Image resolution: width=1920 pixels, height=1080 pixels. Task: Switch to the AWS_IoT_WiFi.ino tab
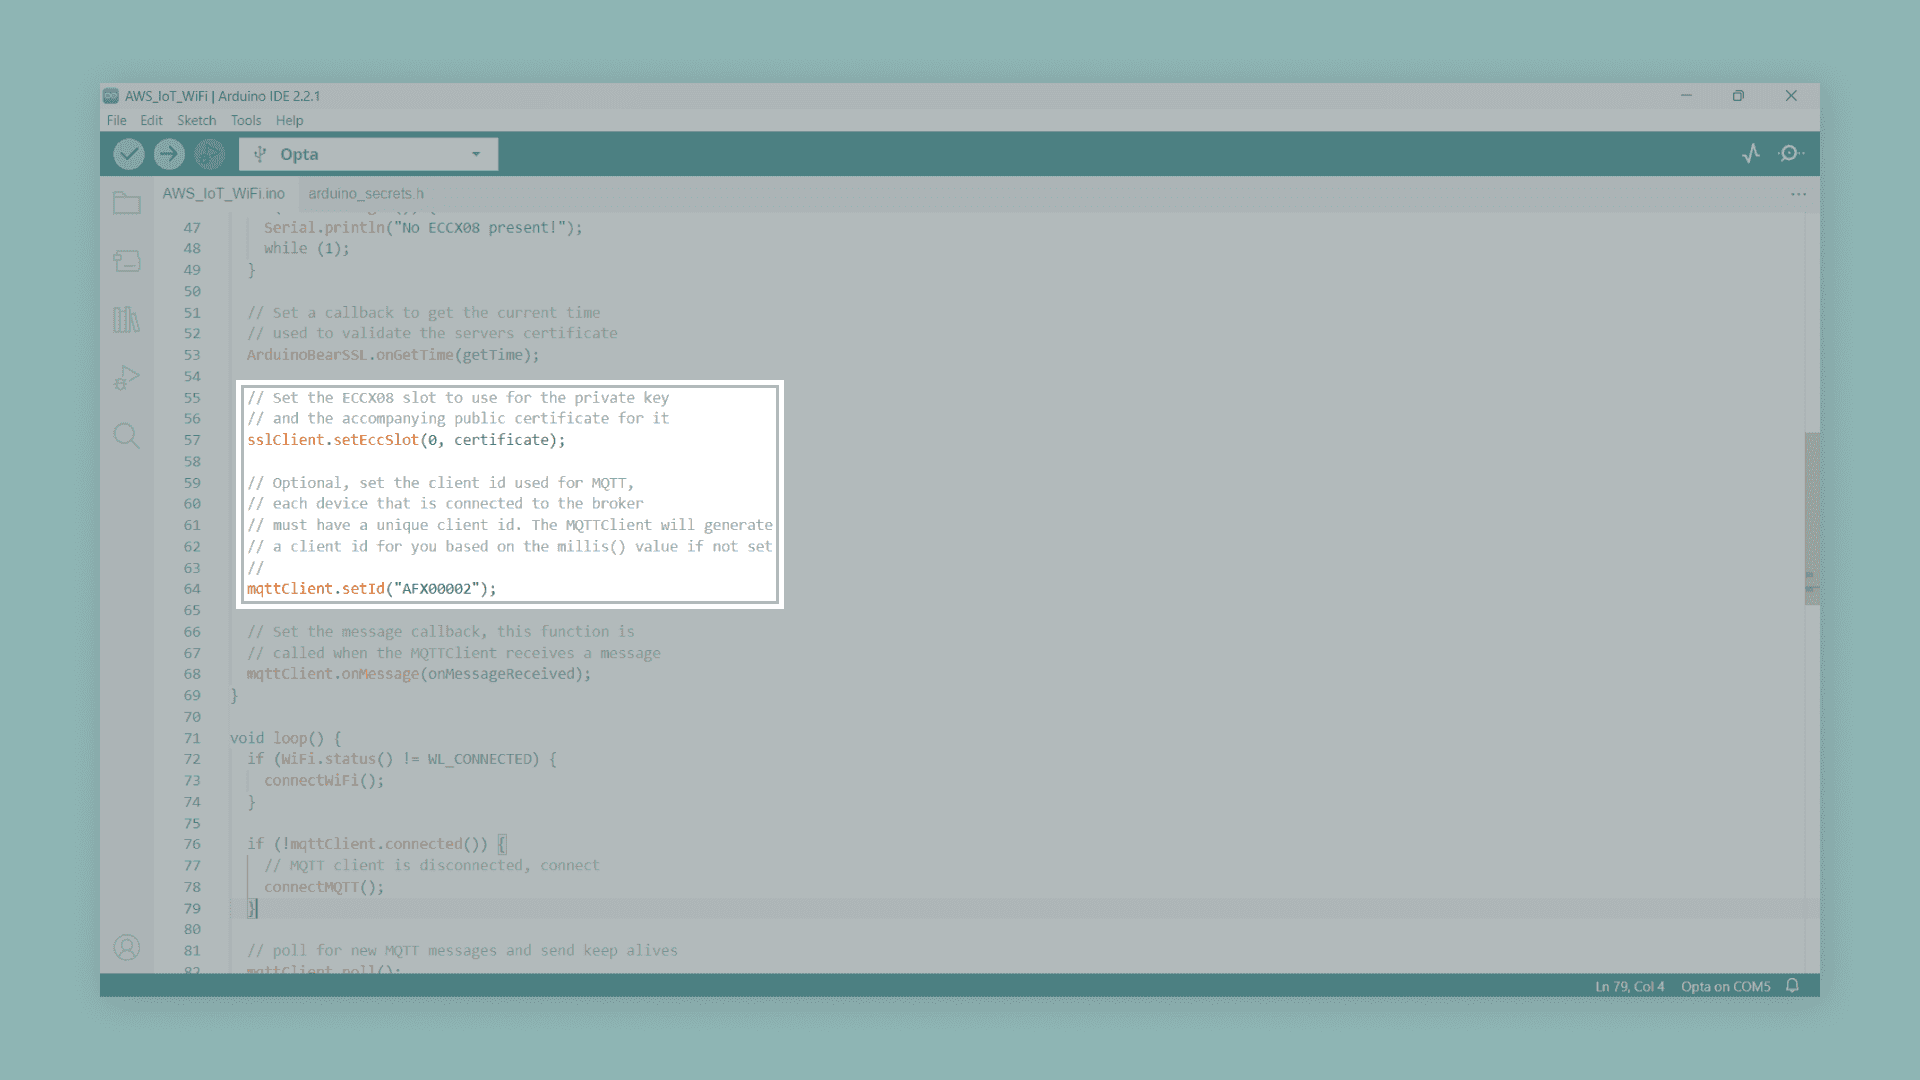point(224,193)
